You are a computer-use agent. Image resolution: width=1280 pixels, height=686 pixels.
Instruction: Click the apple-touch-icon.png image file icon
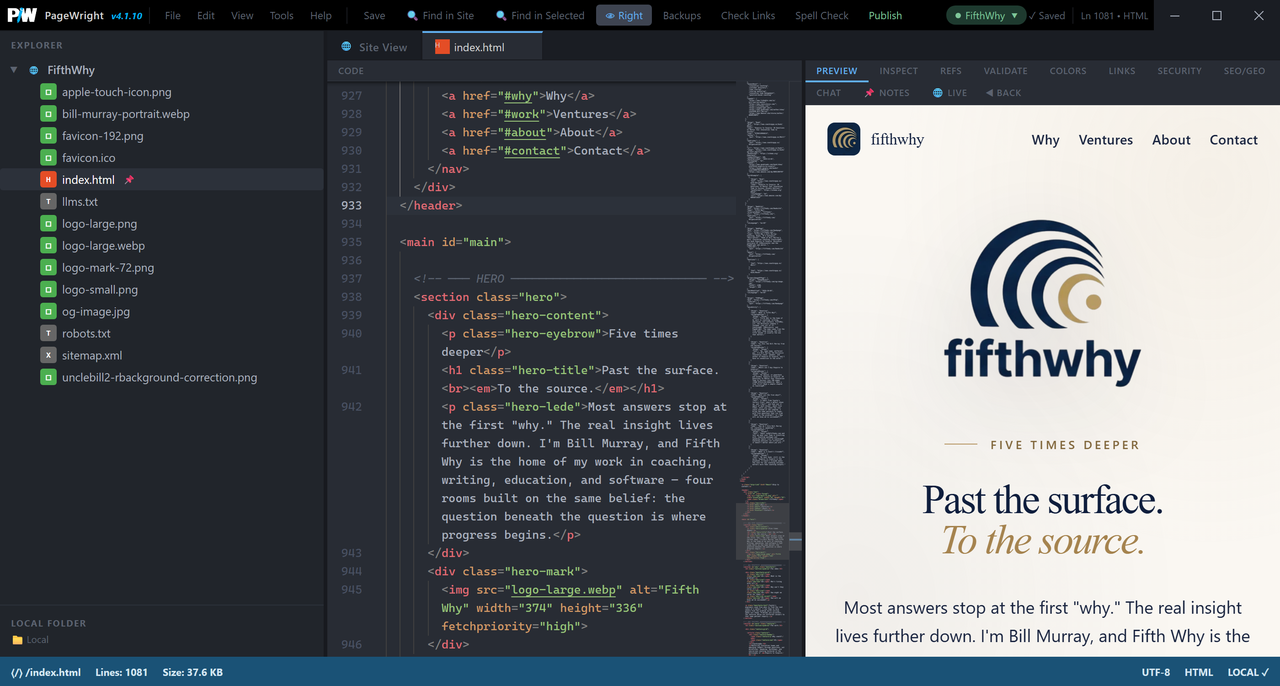point(48,92)
